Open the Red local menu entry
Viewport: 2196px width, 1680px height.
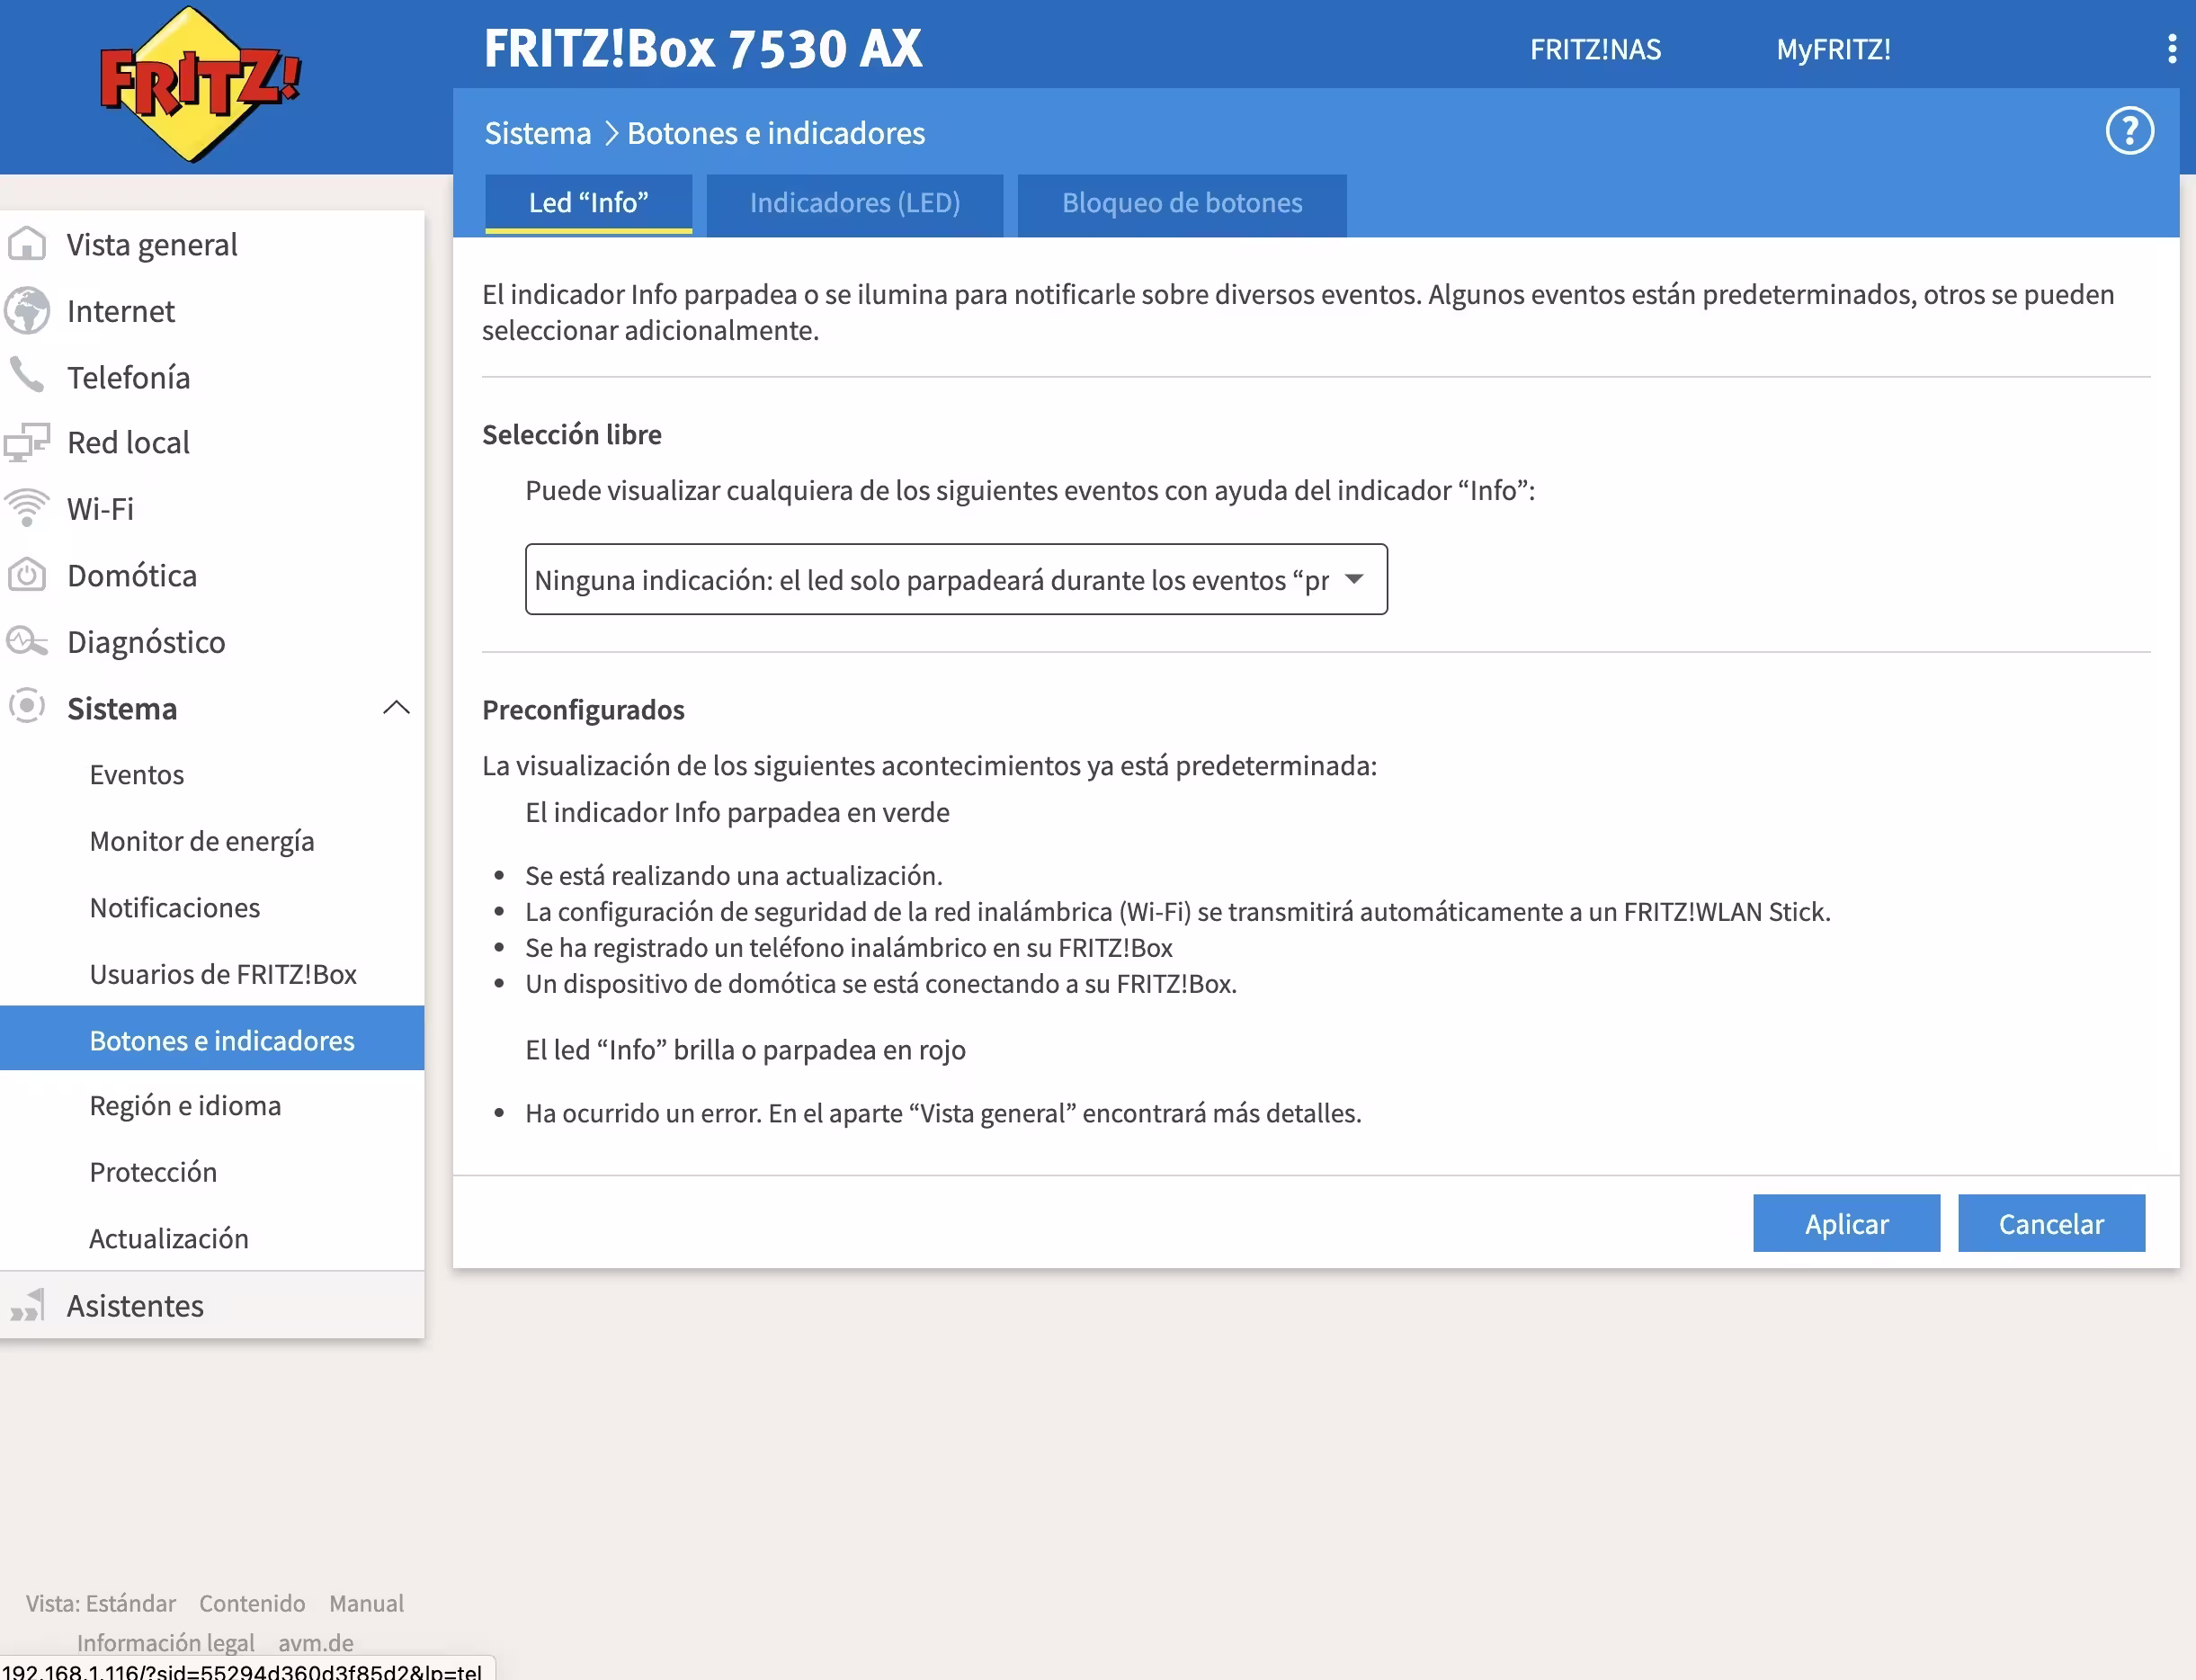(x=128, y=442)
